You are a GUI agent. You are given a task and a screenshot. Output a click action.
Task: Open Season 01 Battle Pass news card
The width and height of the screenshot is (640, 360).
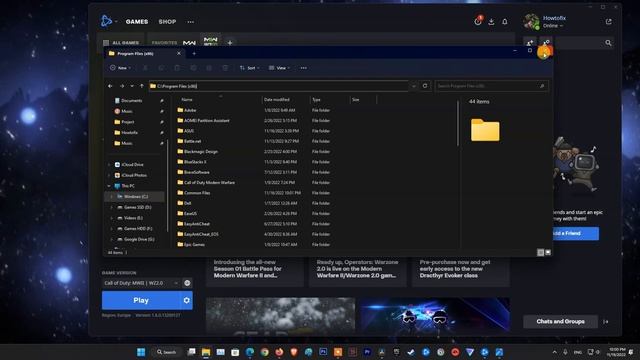pos(254,272)
